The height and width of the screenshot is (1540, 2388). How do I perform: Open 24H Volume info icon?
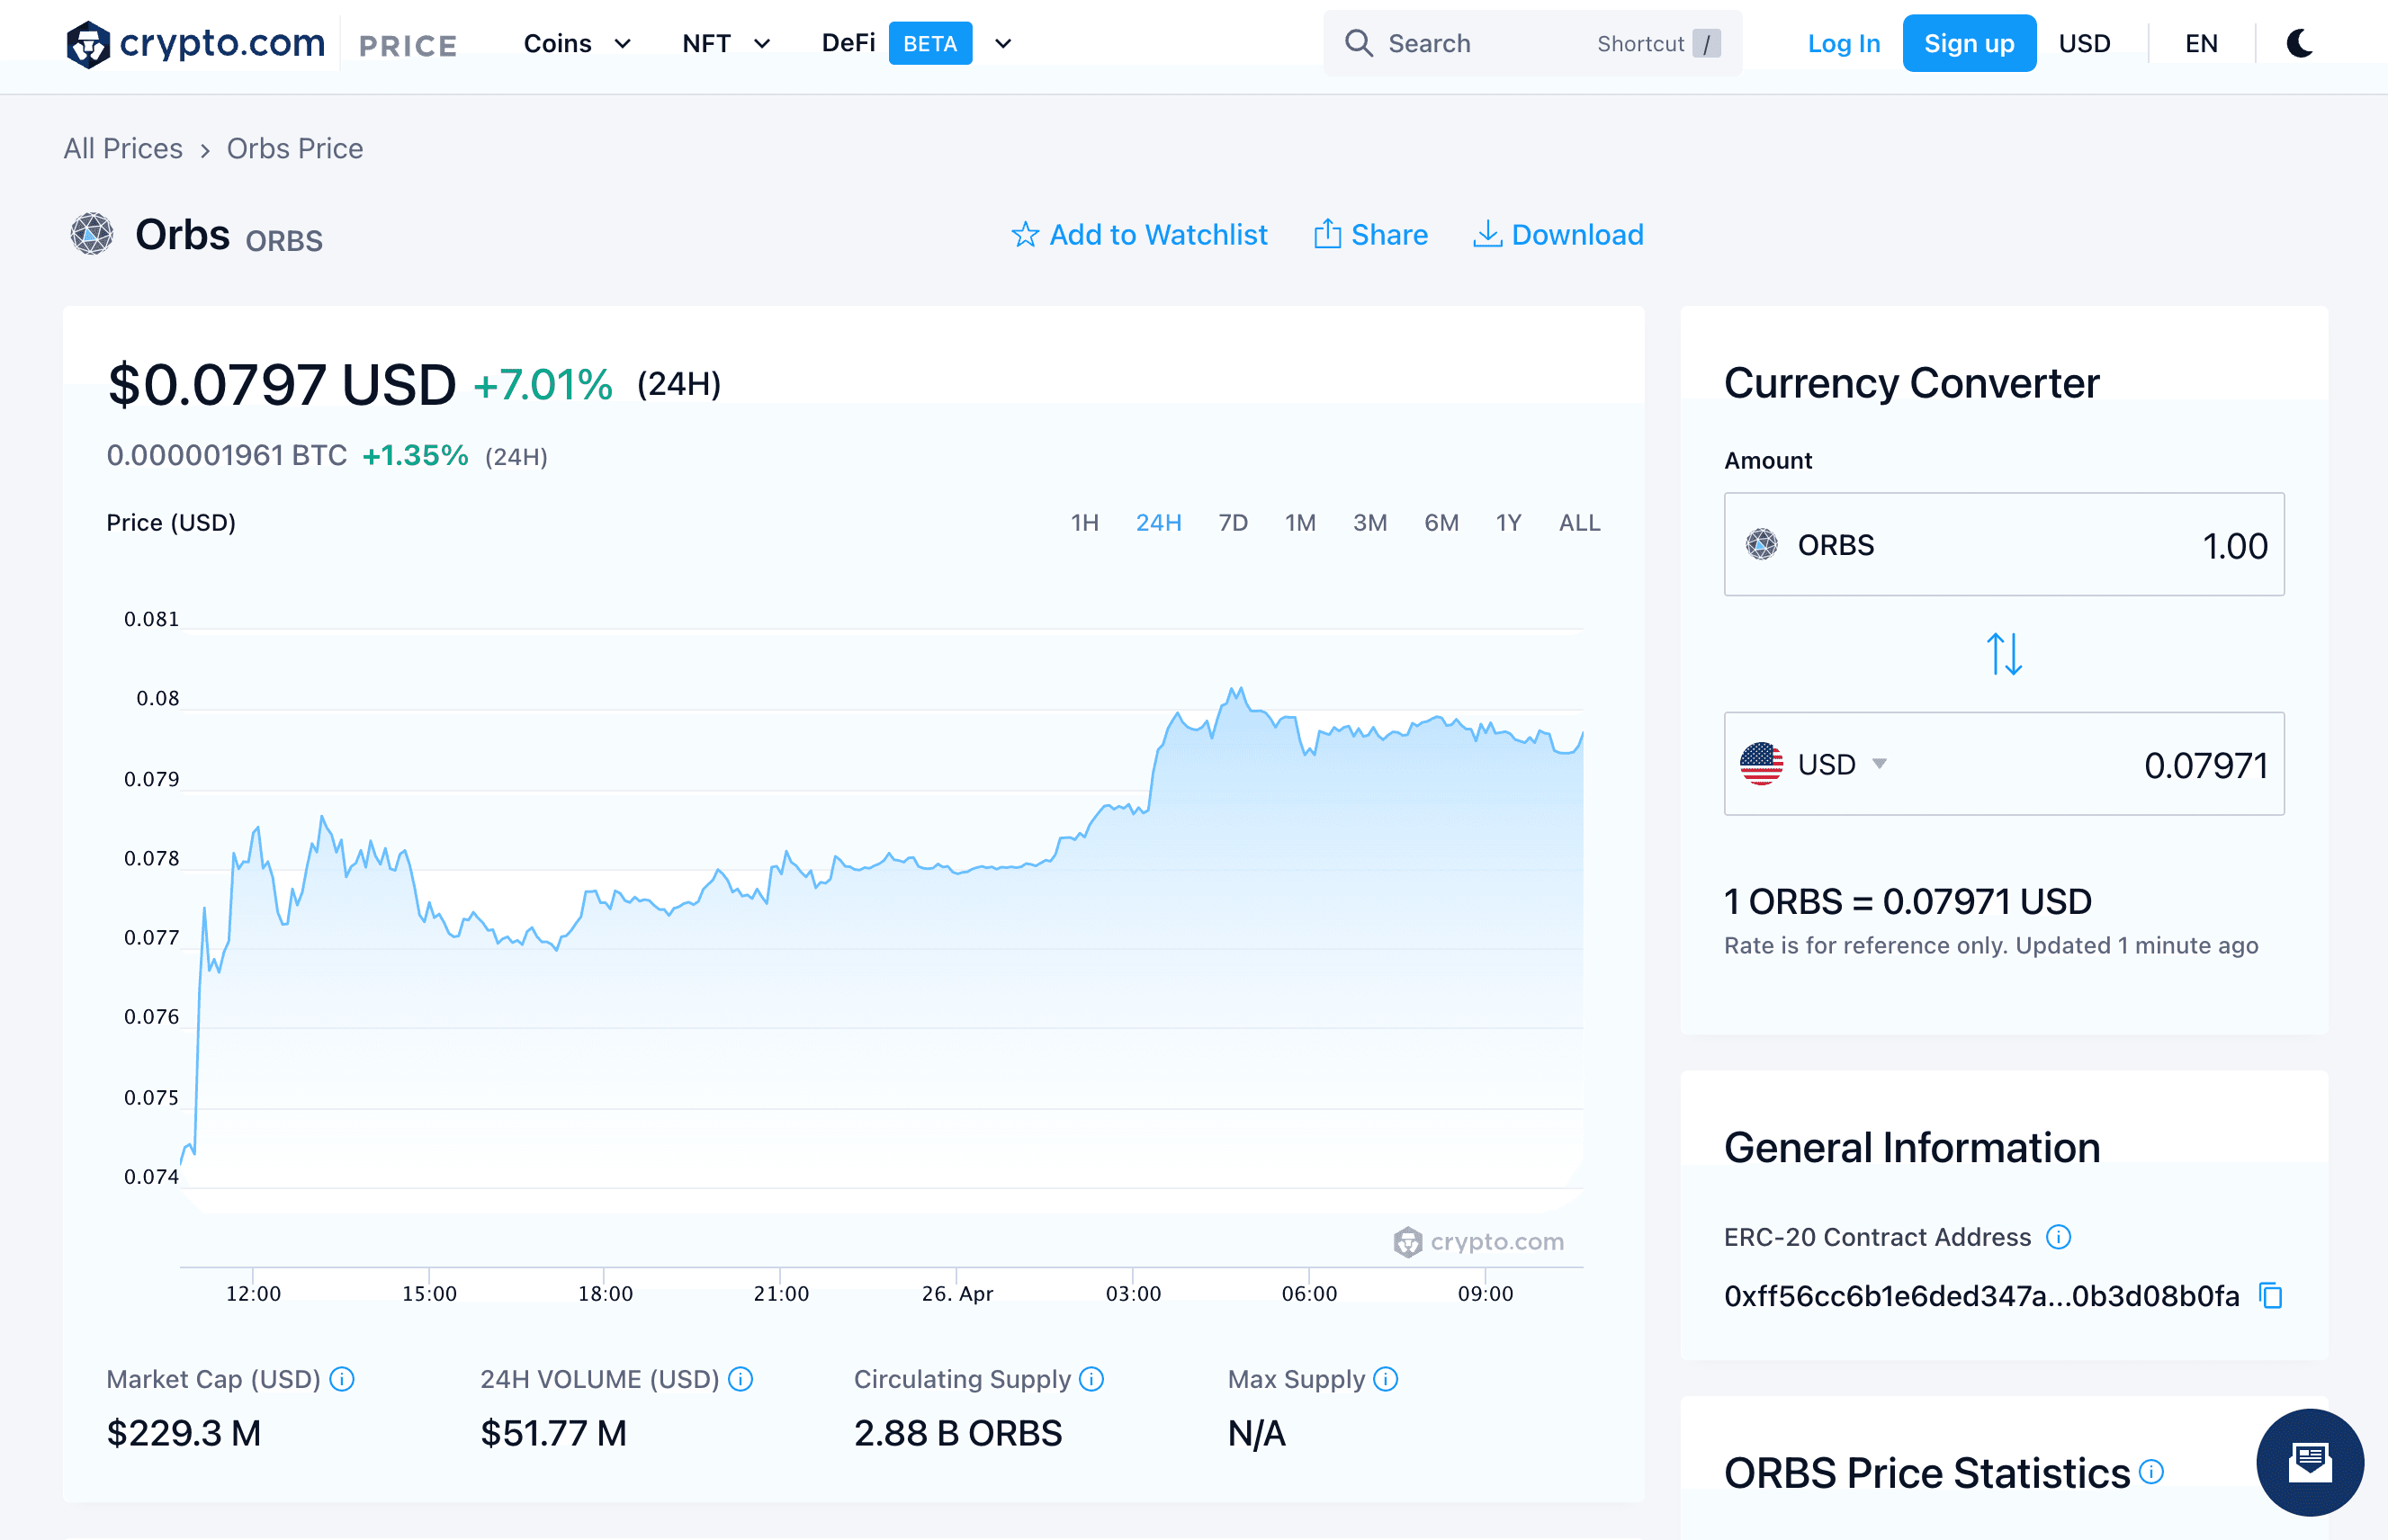point(740,1379)
